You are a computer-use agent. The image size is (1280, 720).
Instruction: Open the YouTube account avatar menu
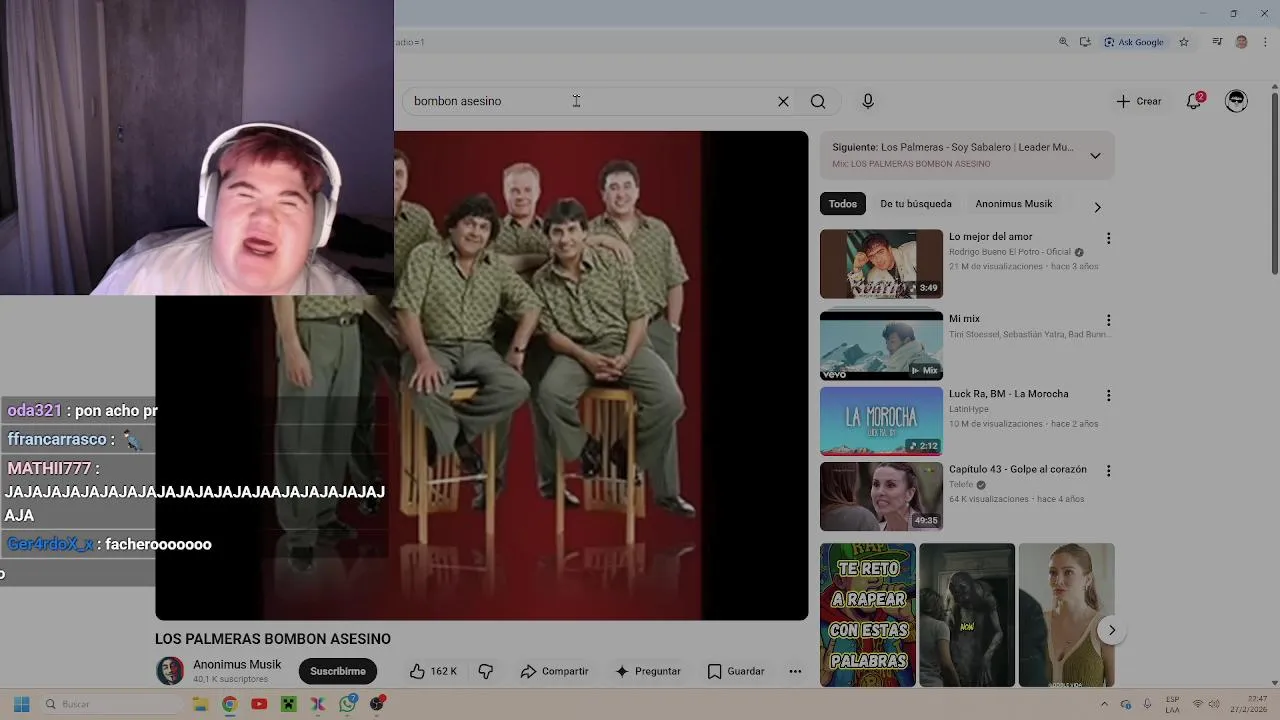click(1237, 101)
